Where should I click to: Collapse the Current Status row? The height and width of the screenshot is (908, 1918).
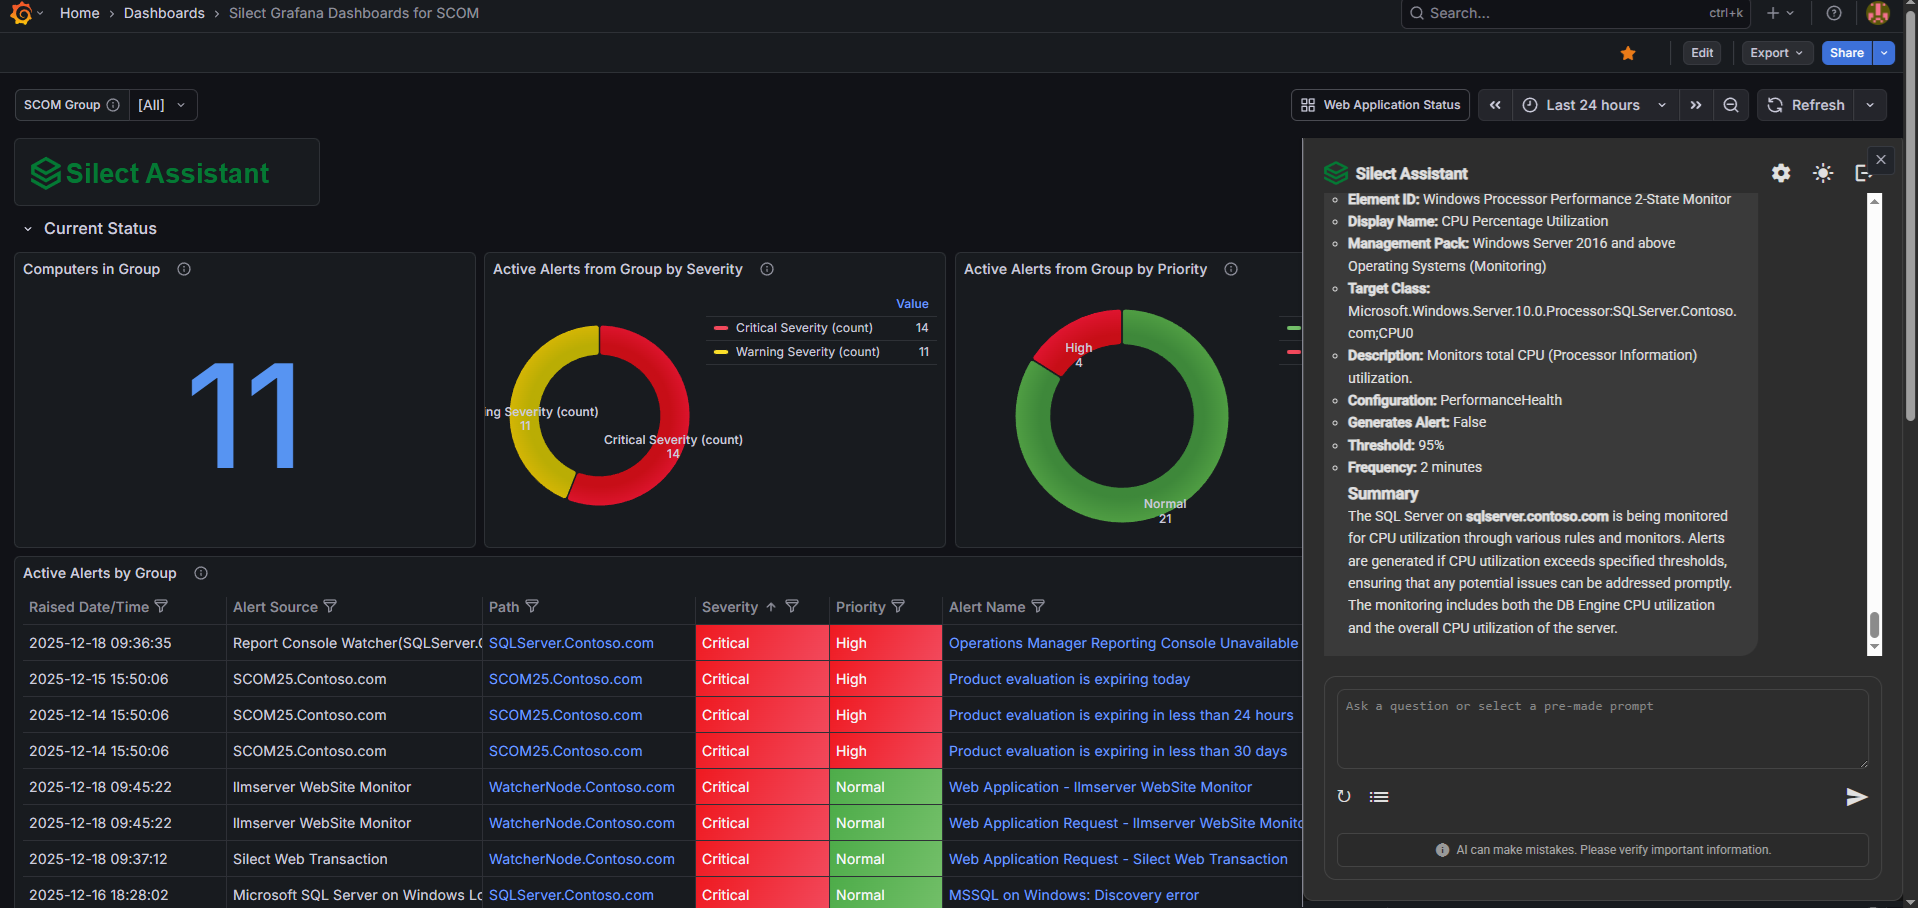28,229
